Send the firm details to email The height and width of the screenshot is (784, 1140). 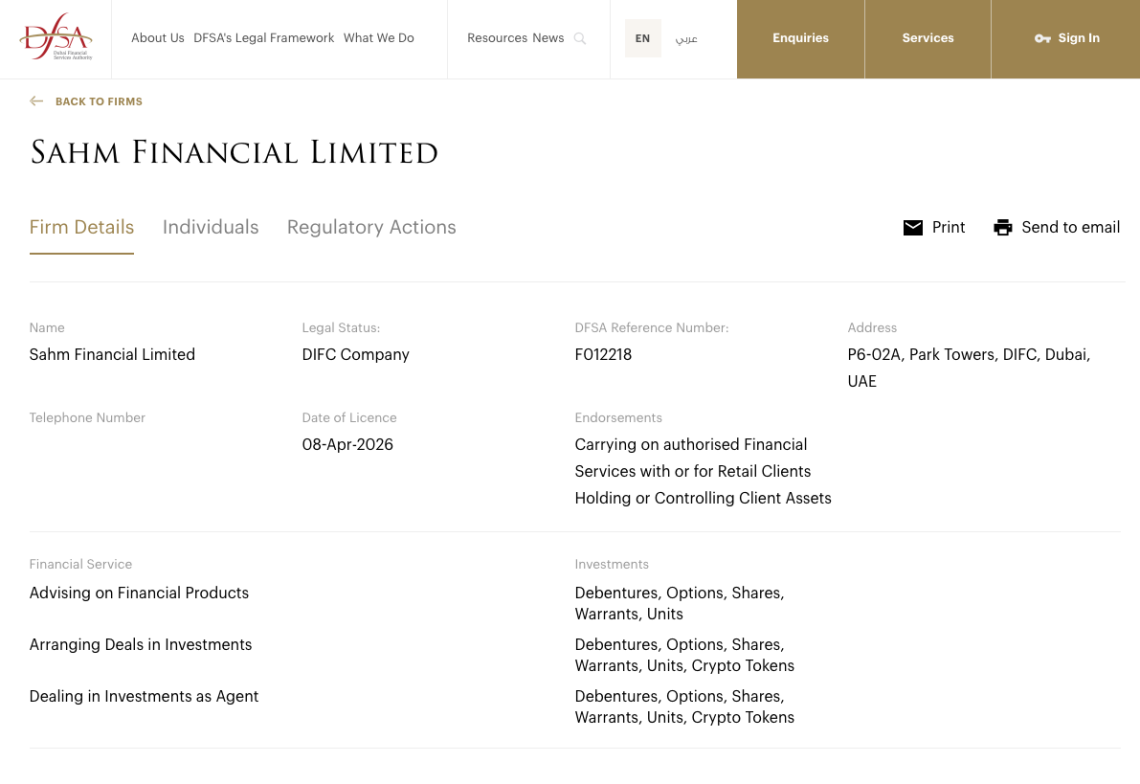pyautogui.click(x=1070, y=227)
